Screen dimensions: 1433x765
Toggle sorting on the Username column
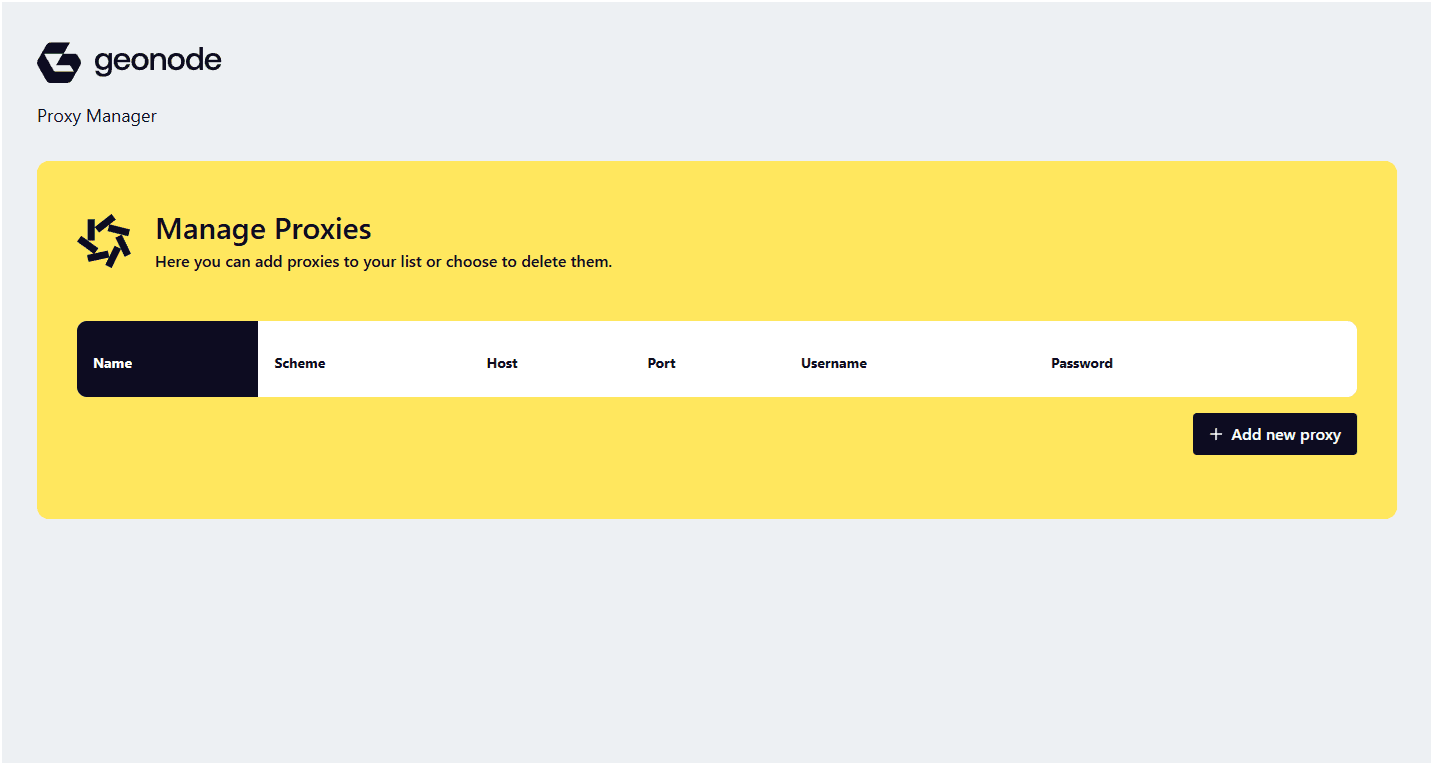click(x=834, y=363)
